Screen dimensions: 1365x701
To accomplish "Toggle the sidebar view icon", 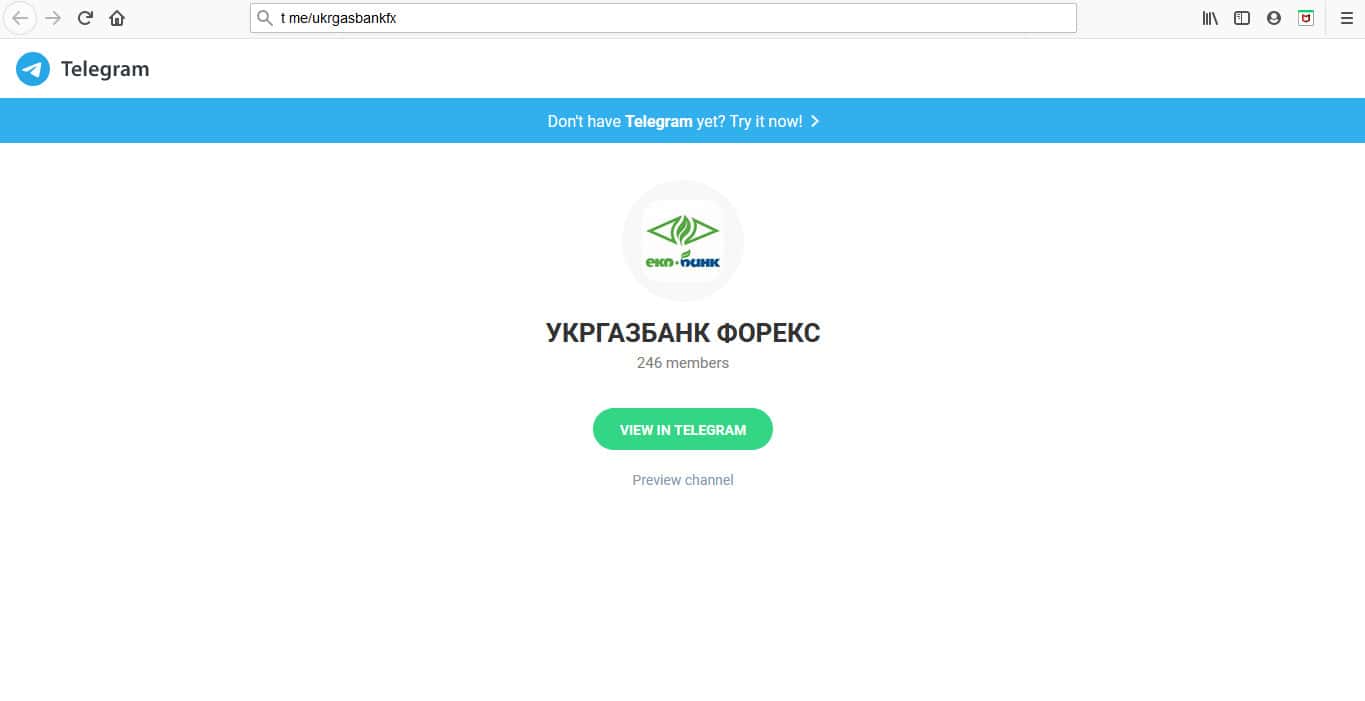I will tap(1242, 18).
